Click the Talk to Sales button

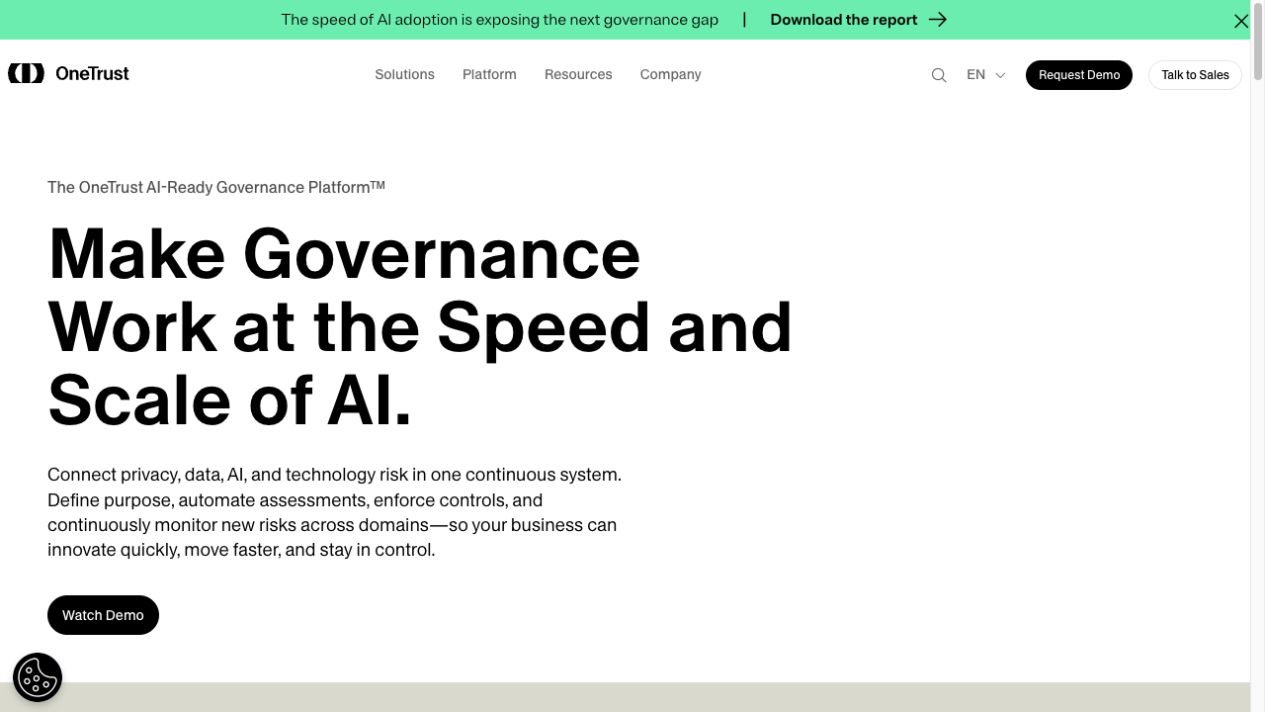pyautogui.click(x=1195, y=75)
